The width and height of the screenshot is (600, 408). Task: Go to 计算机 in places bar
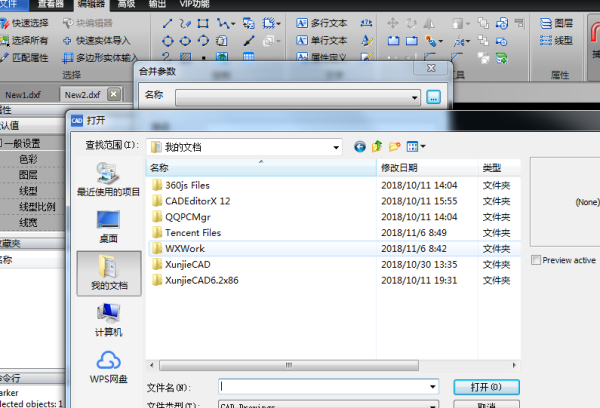[109, 320]
